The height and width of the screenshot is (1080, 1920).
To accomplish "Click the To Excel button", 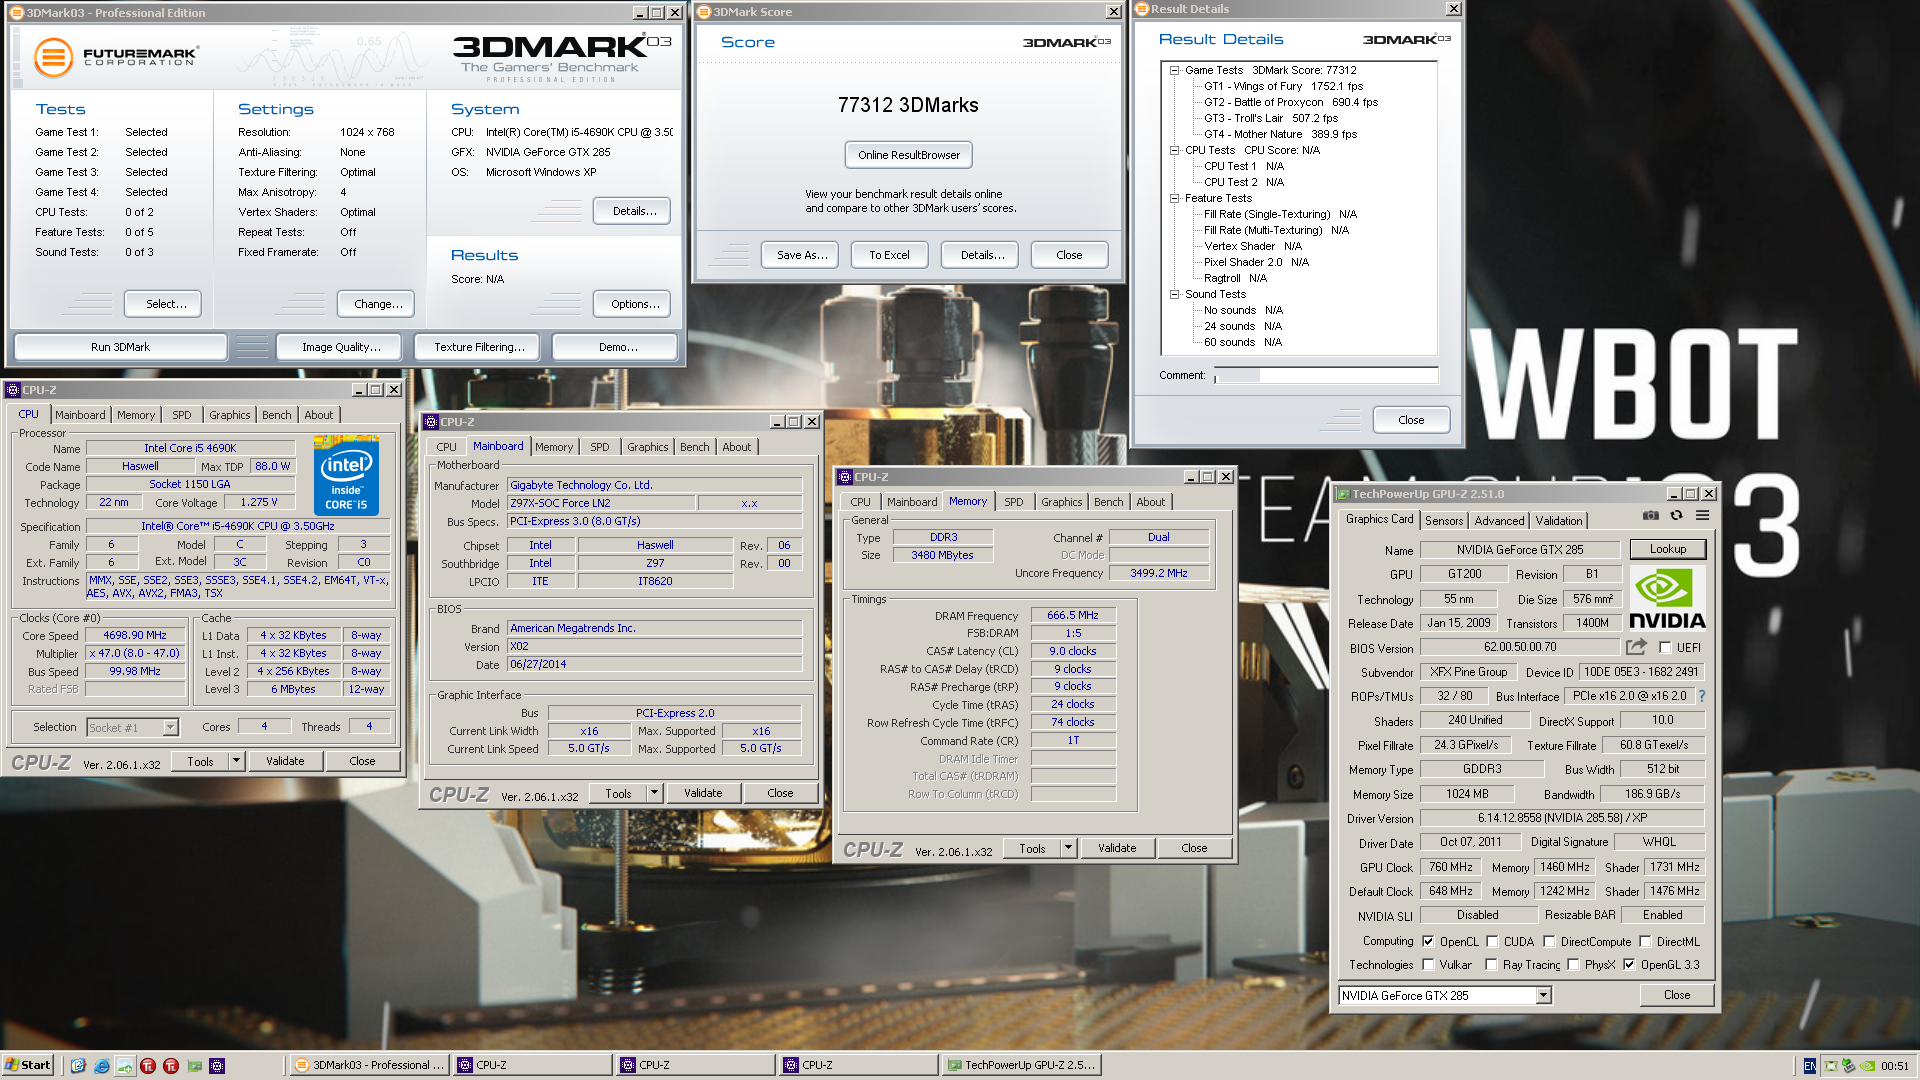I will (889, 255).
